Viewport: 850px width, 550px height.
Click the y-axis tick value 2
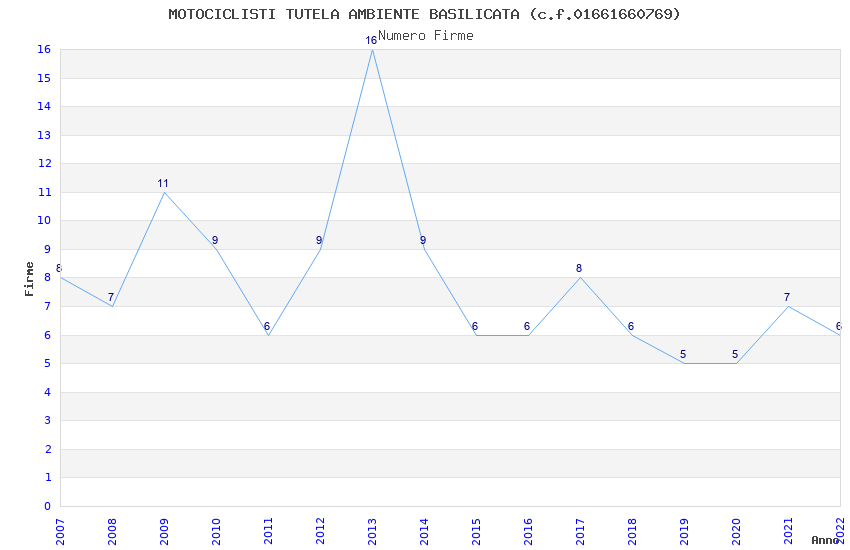click(48, 449)
